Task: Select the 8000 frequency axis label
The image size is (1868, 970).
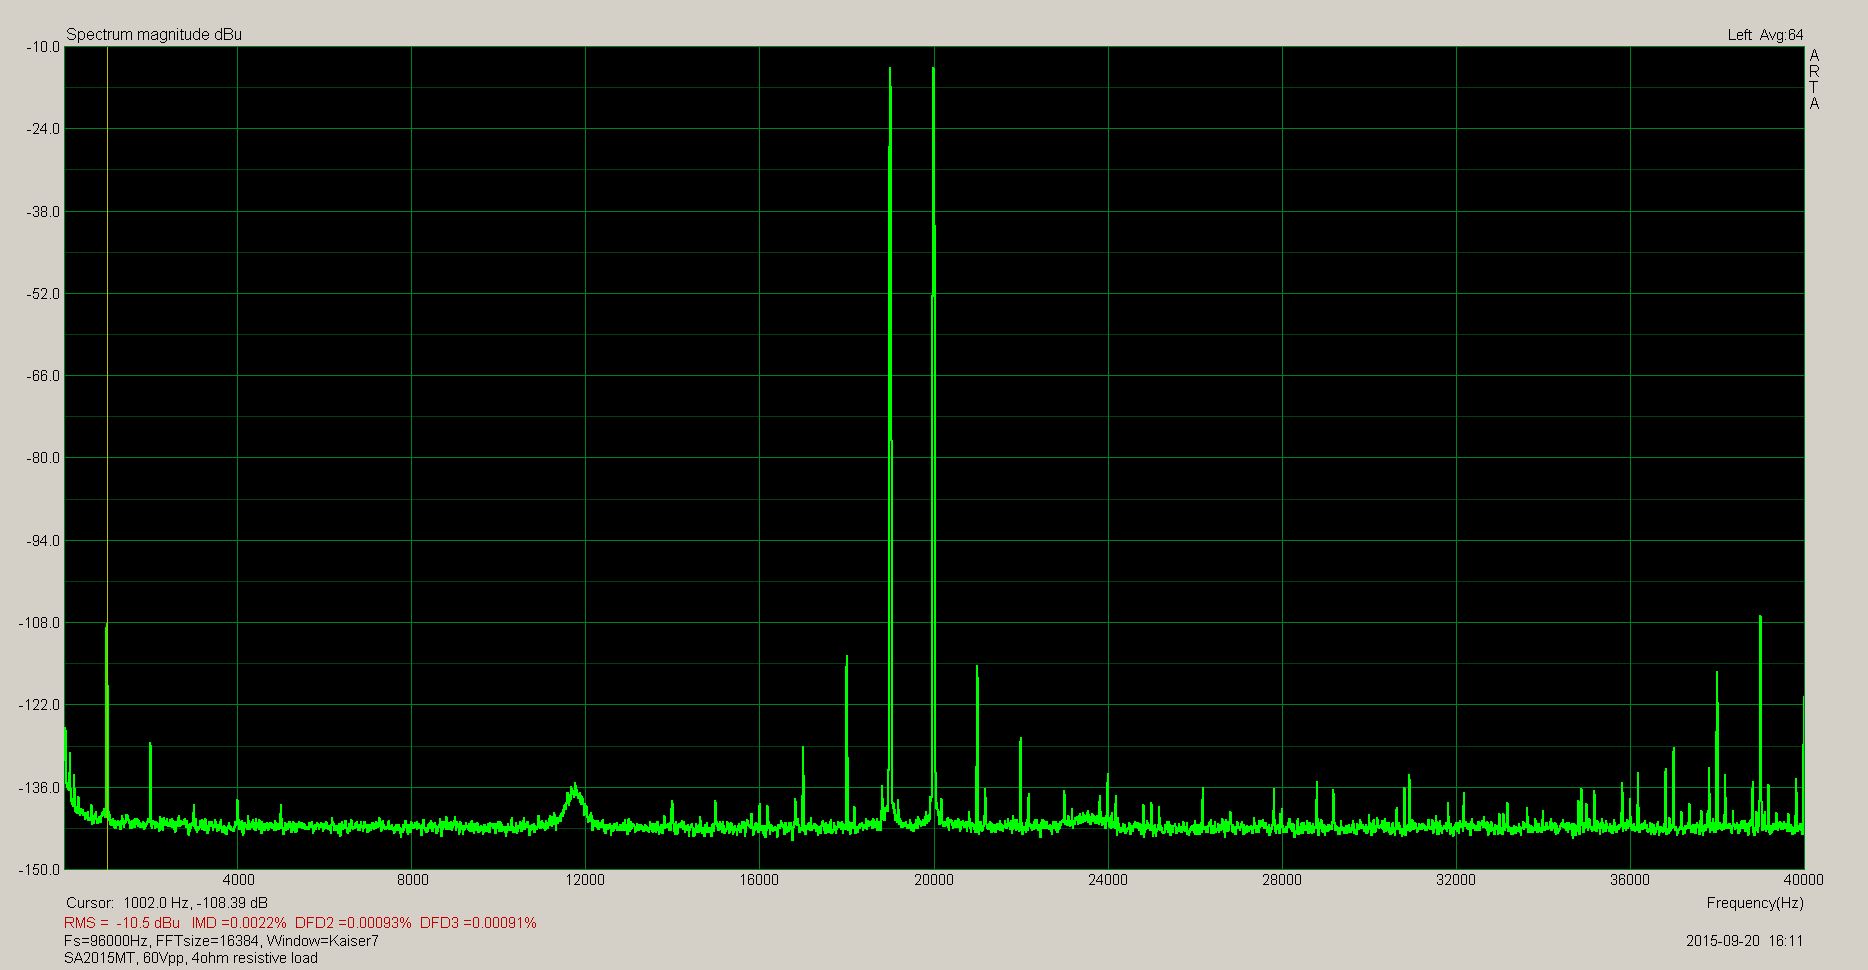Action: coord(412,880)
